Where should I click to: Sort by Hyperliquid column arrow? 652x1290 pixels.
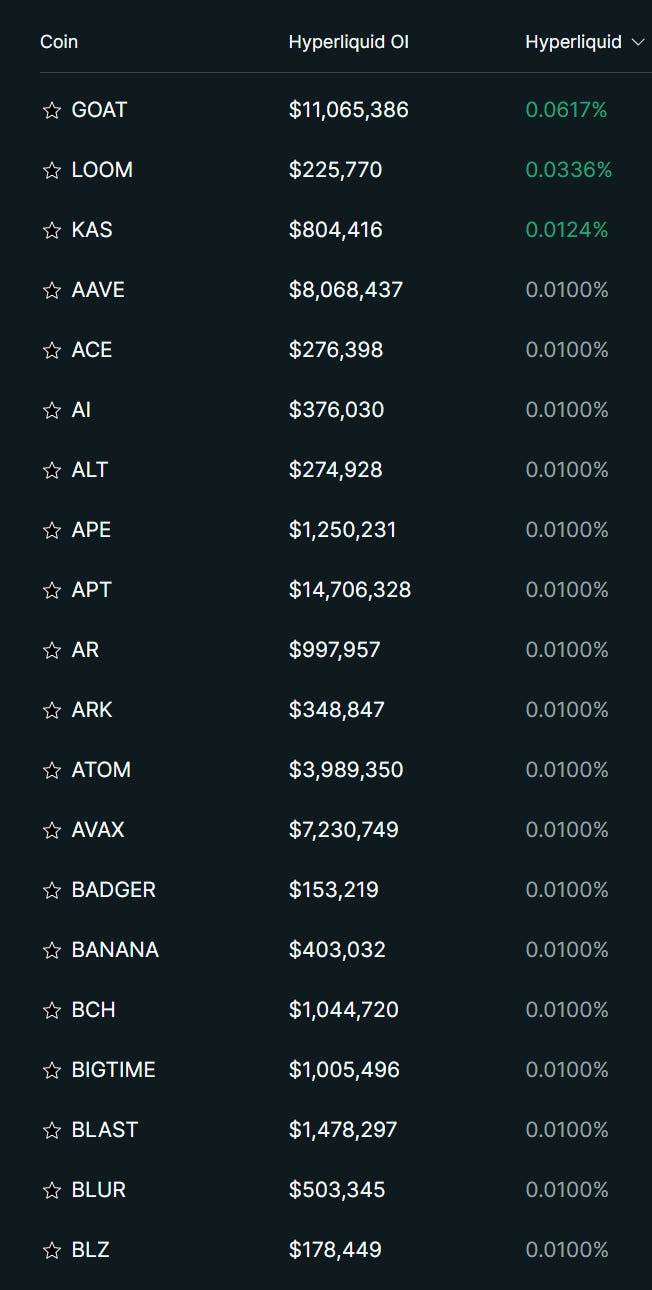coord(639,42)
